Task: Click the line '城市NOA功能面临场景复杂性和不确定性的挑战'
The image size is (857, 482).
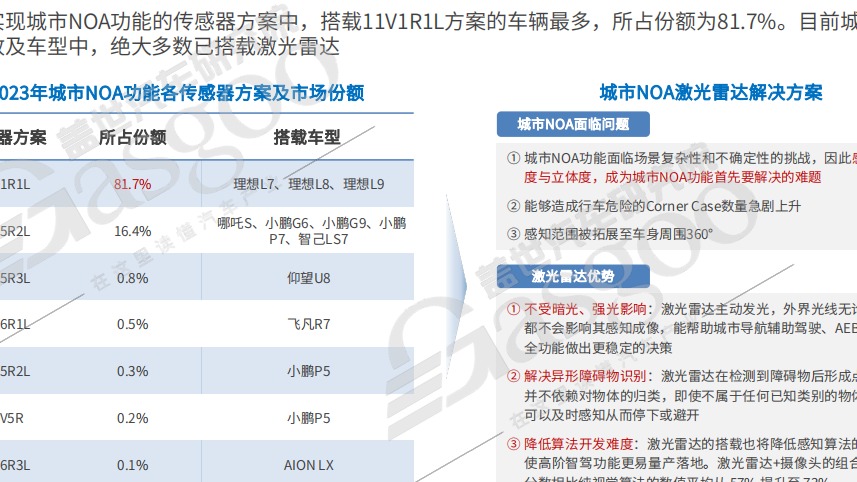Action: (x=667, y=158)
